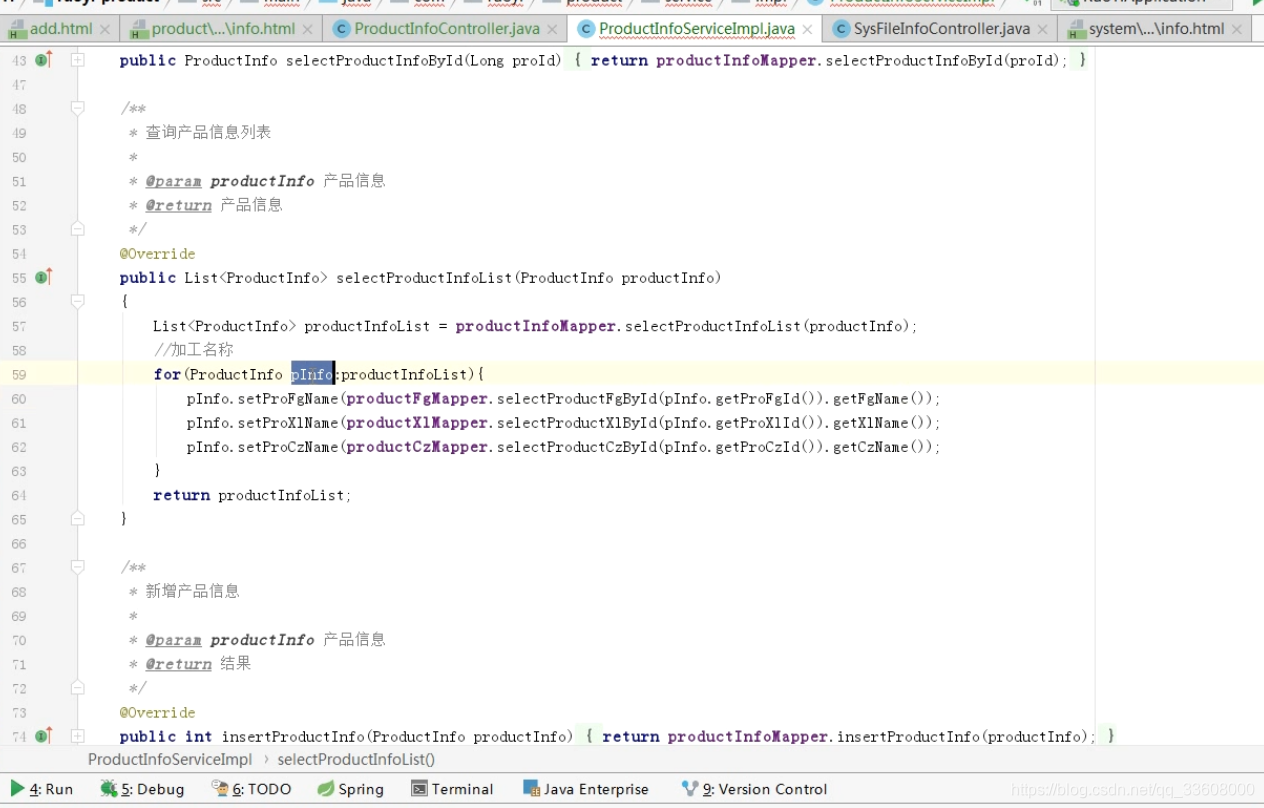The image size is (1264, 808).
Task: Expand the folded method at line 43
Action: (x=78, y=60)
